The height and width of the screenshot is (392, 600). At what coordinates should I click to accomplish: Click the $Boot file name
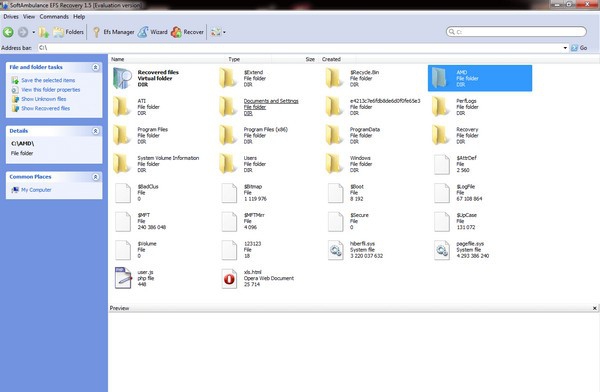357,187
